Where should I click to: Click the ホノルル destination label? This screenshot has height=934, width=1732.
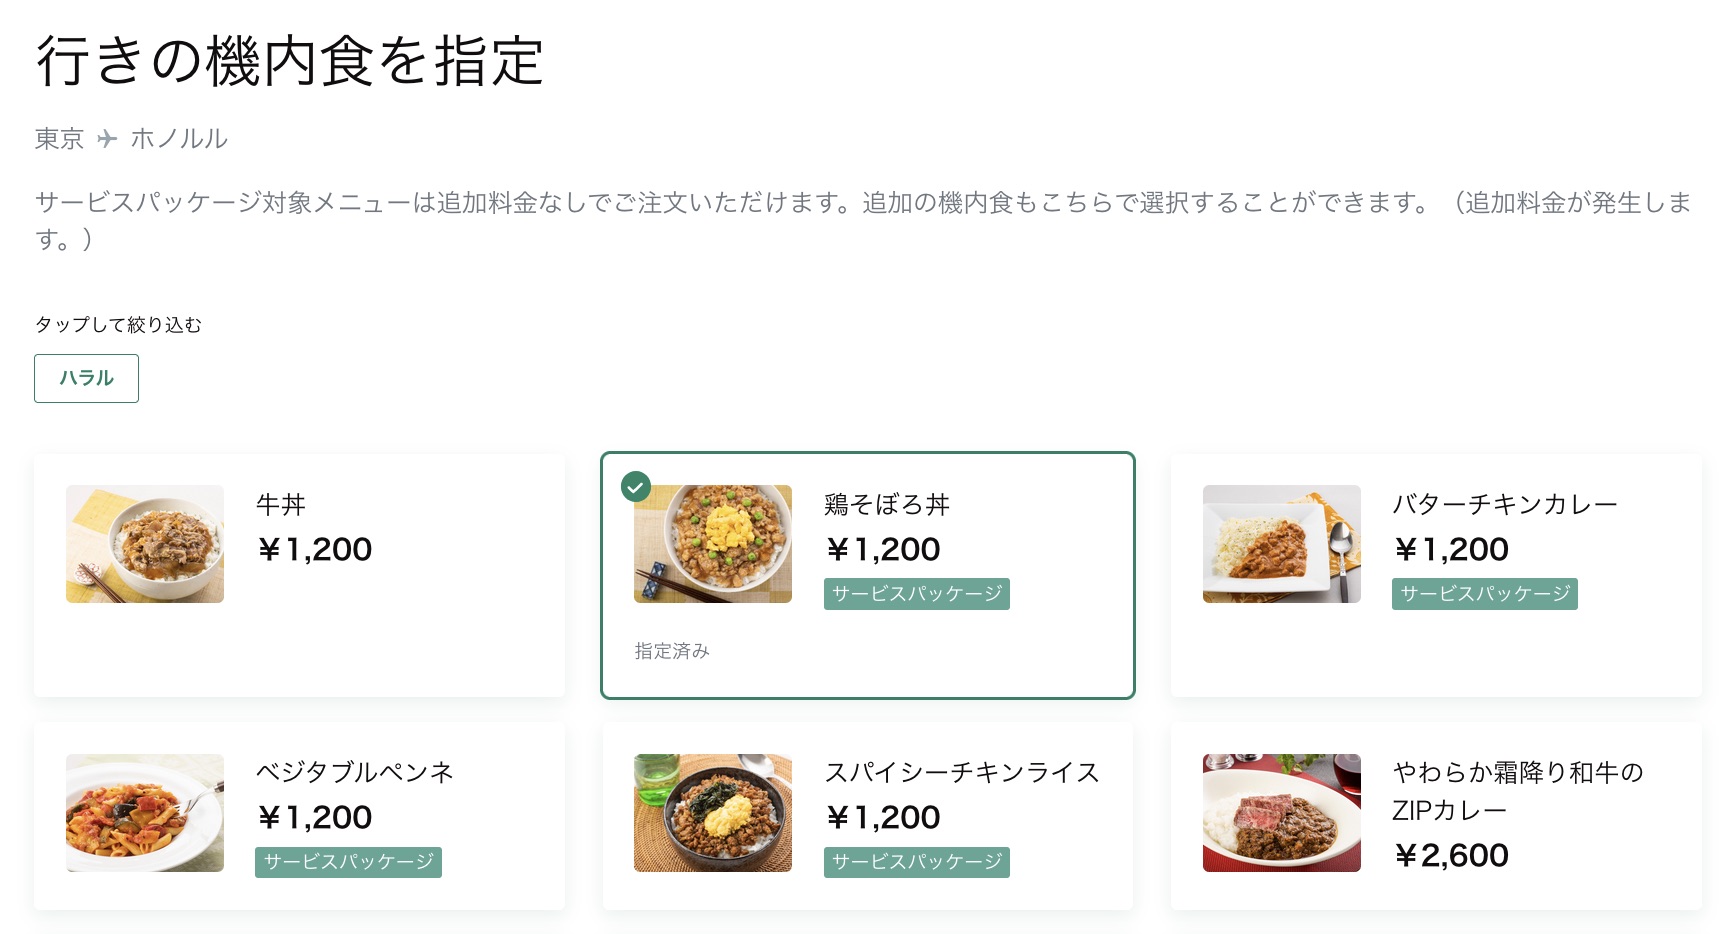point(179,139)
